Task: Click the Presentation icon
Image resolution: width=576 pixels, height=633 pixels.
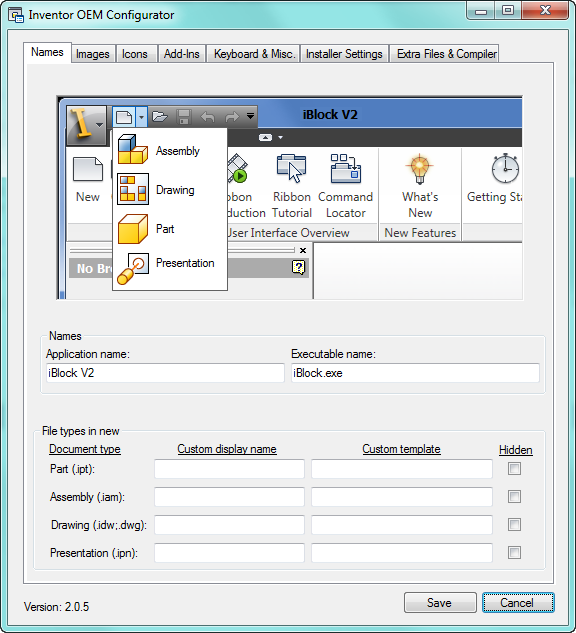Action: (x=133, y=268)
